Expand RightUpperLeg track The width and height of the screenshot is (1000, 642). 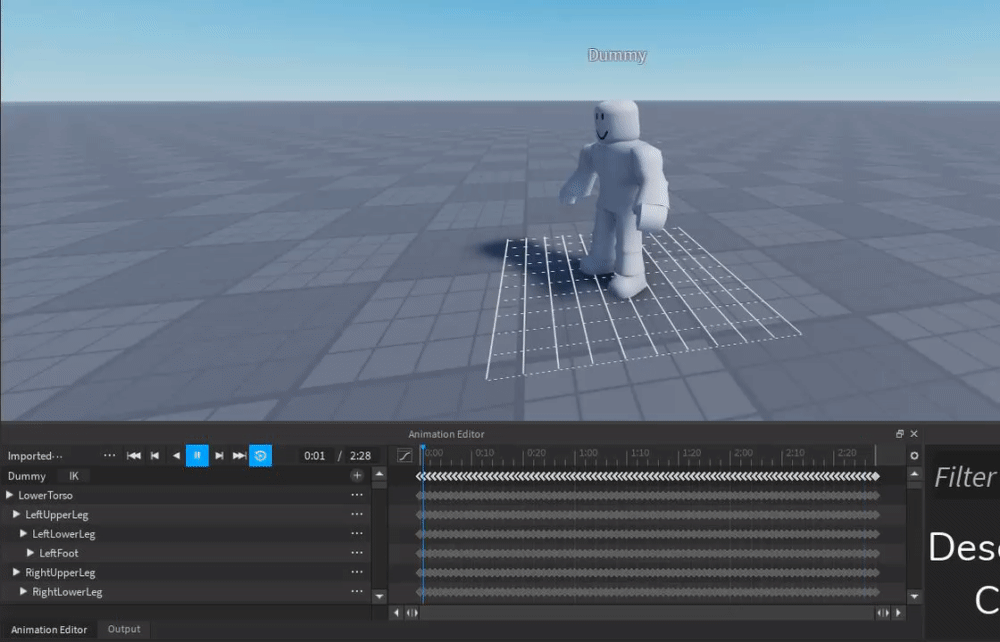(17, 572)
